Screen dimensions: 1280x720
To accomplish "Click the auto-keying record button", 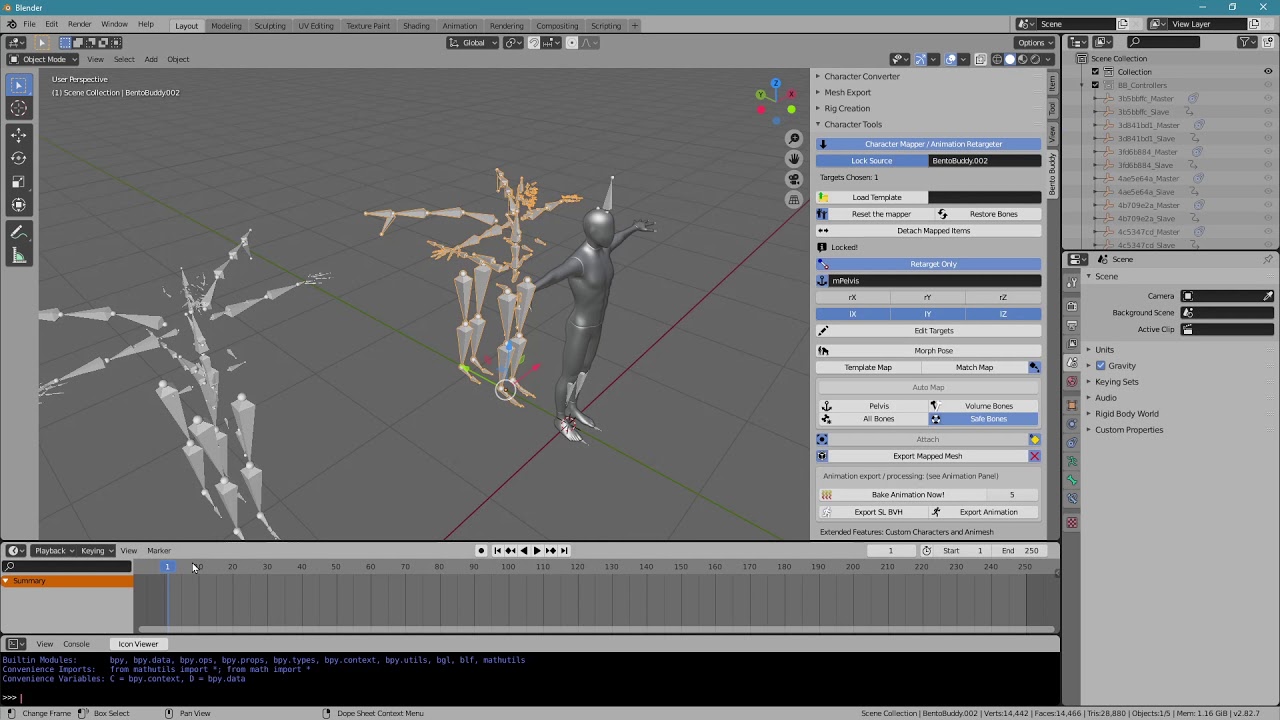I will (x=481, y=551).
